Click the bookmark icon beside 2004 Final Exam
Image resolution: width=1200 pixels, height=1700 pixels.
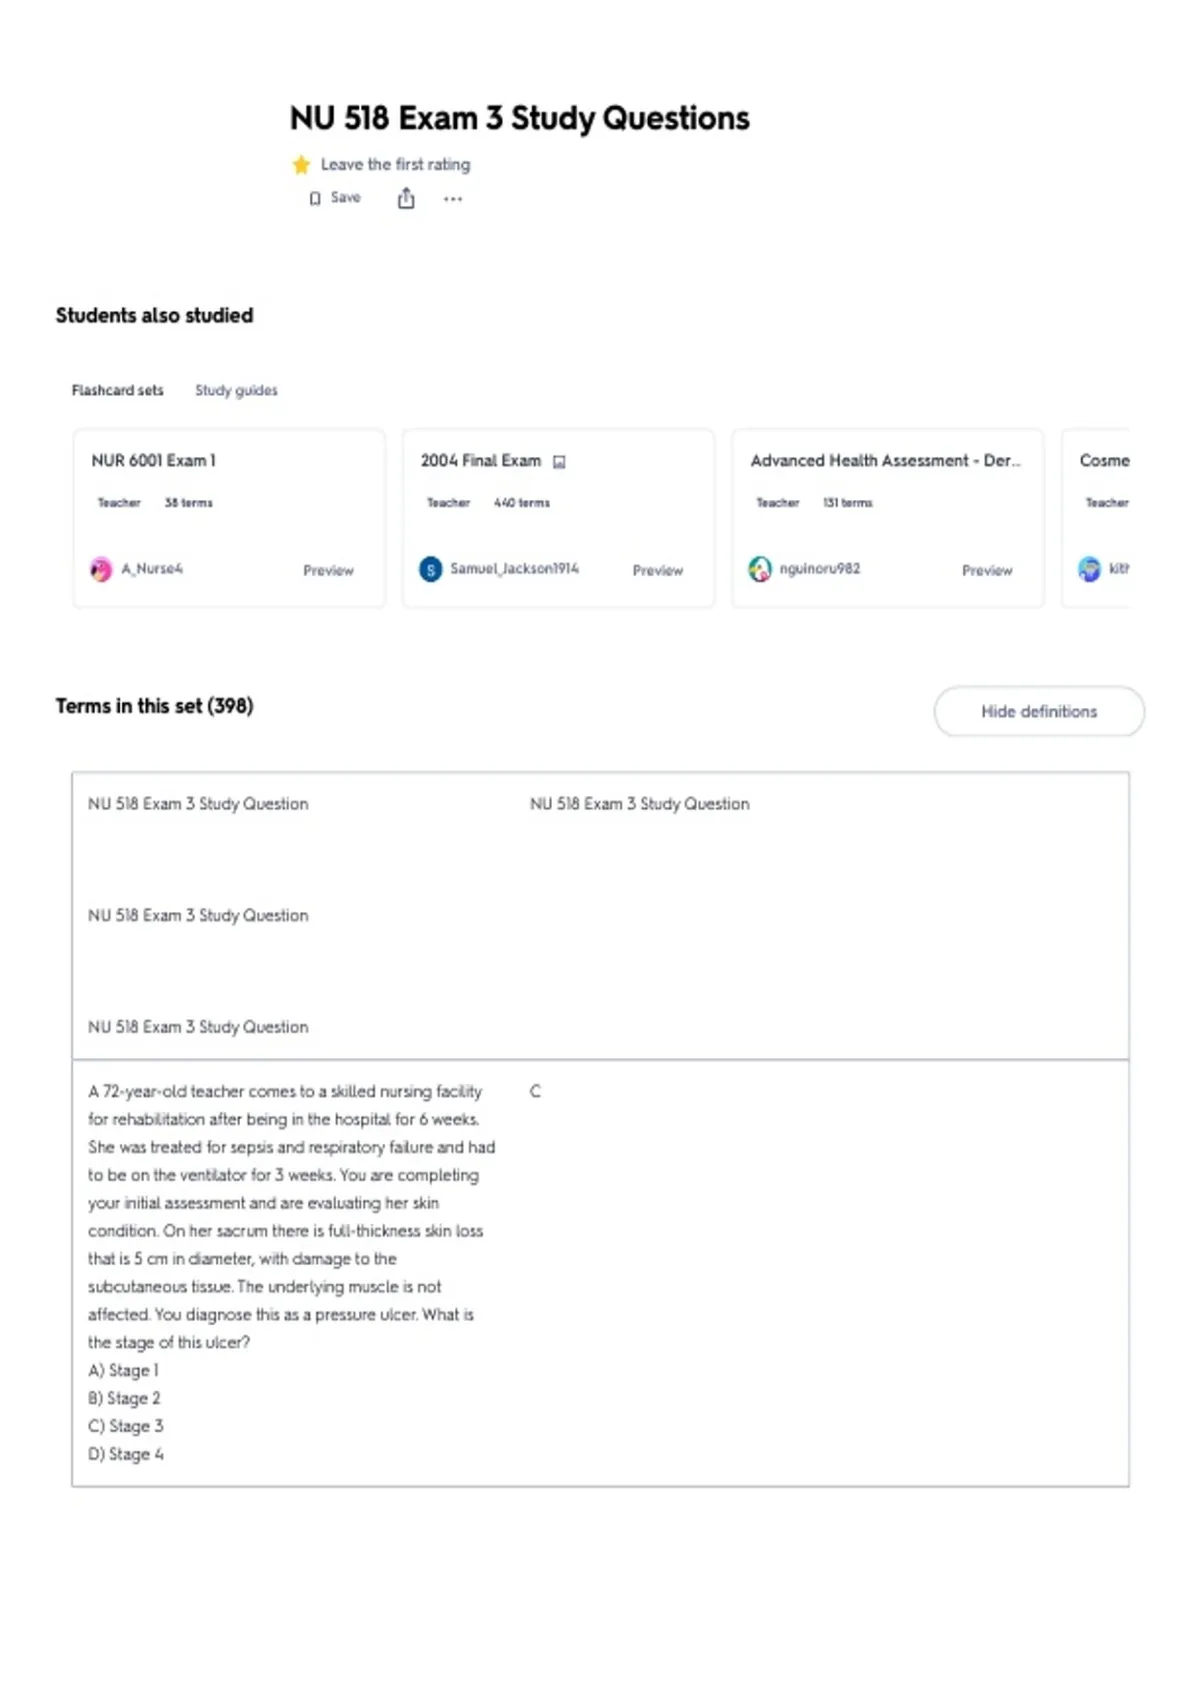[x=559, y=462]
